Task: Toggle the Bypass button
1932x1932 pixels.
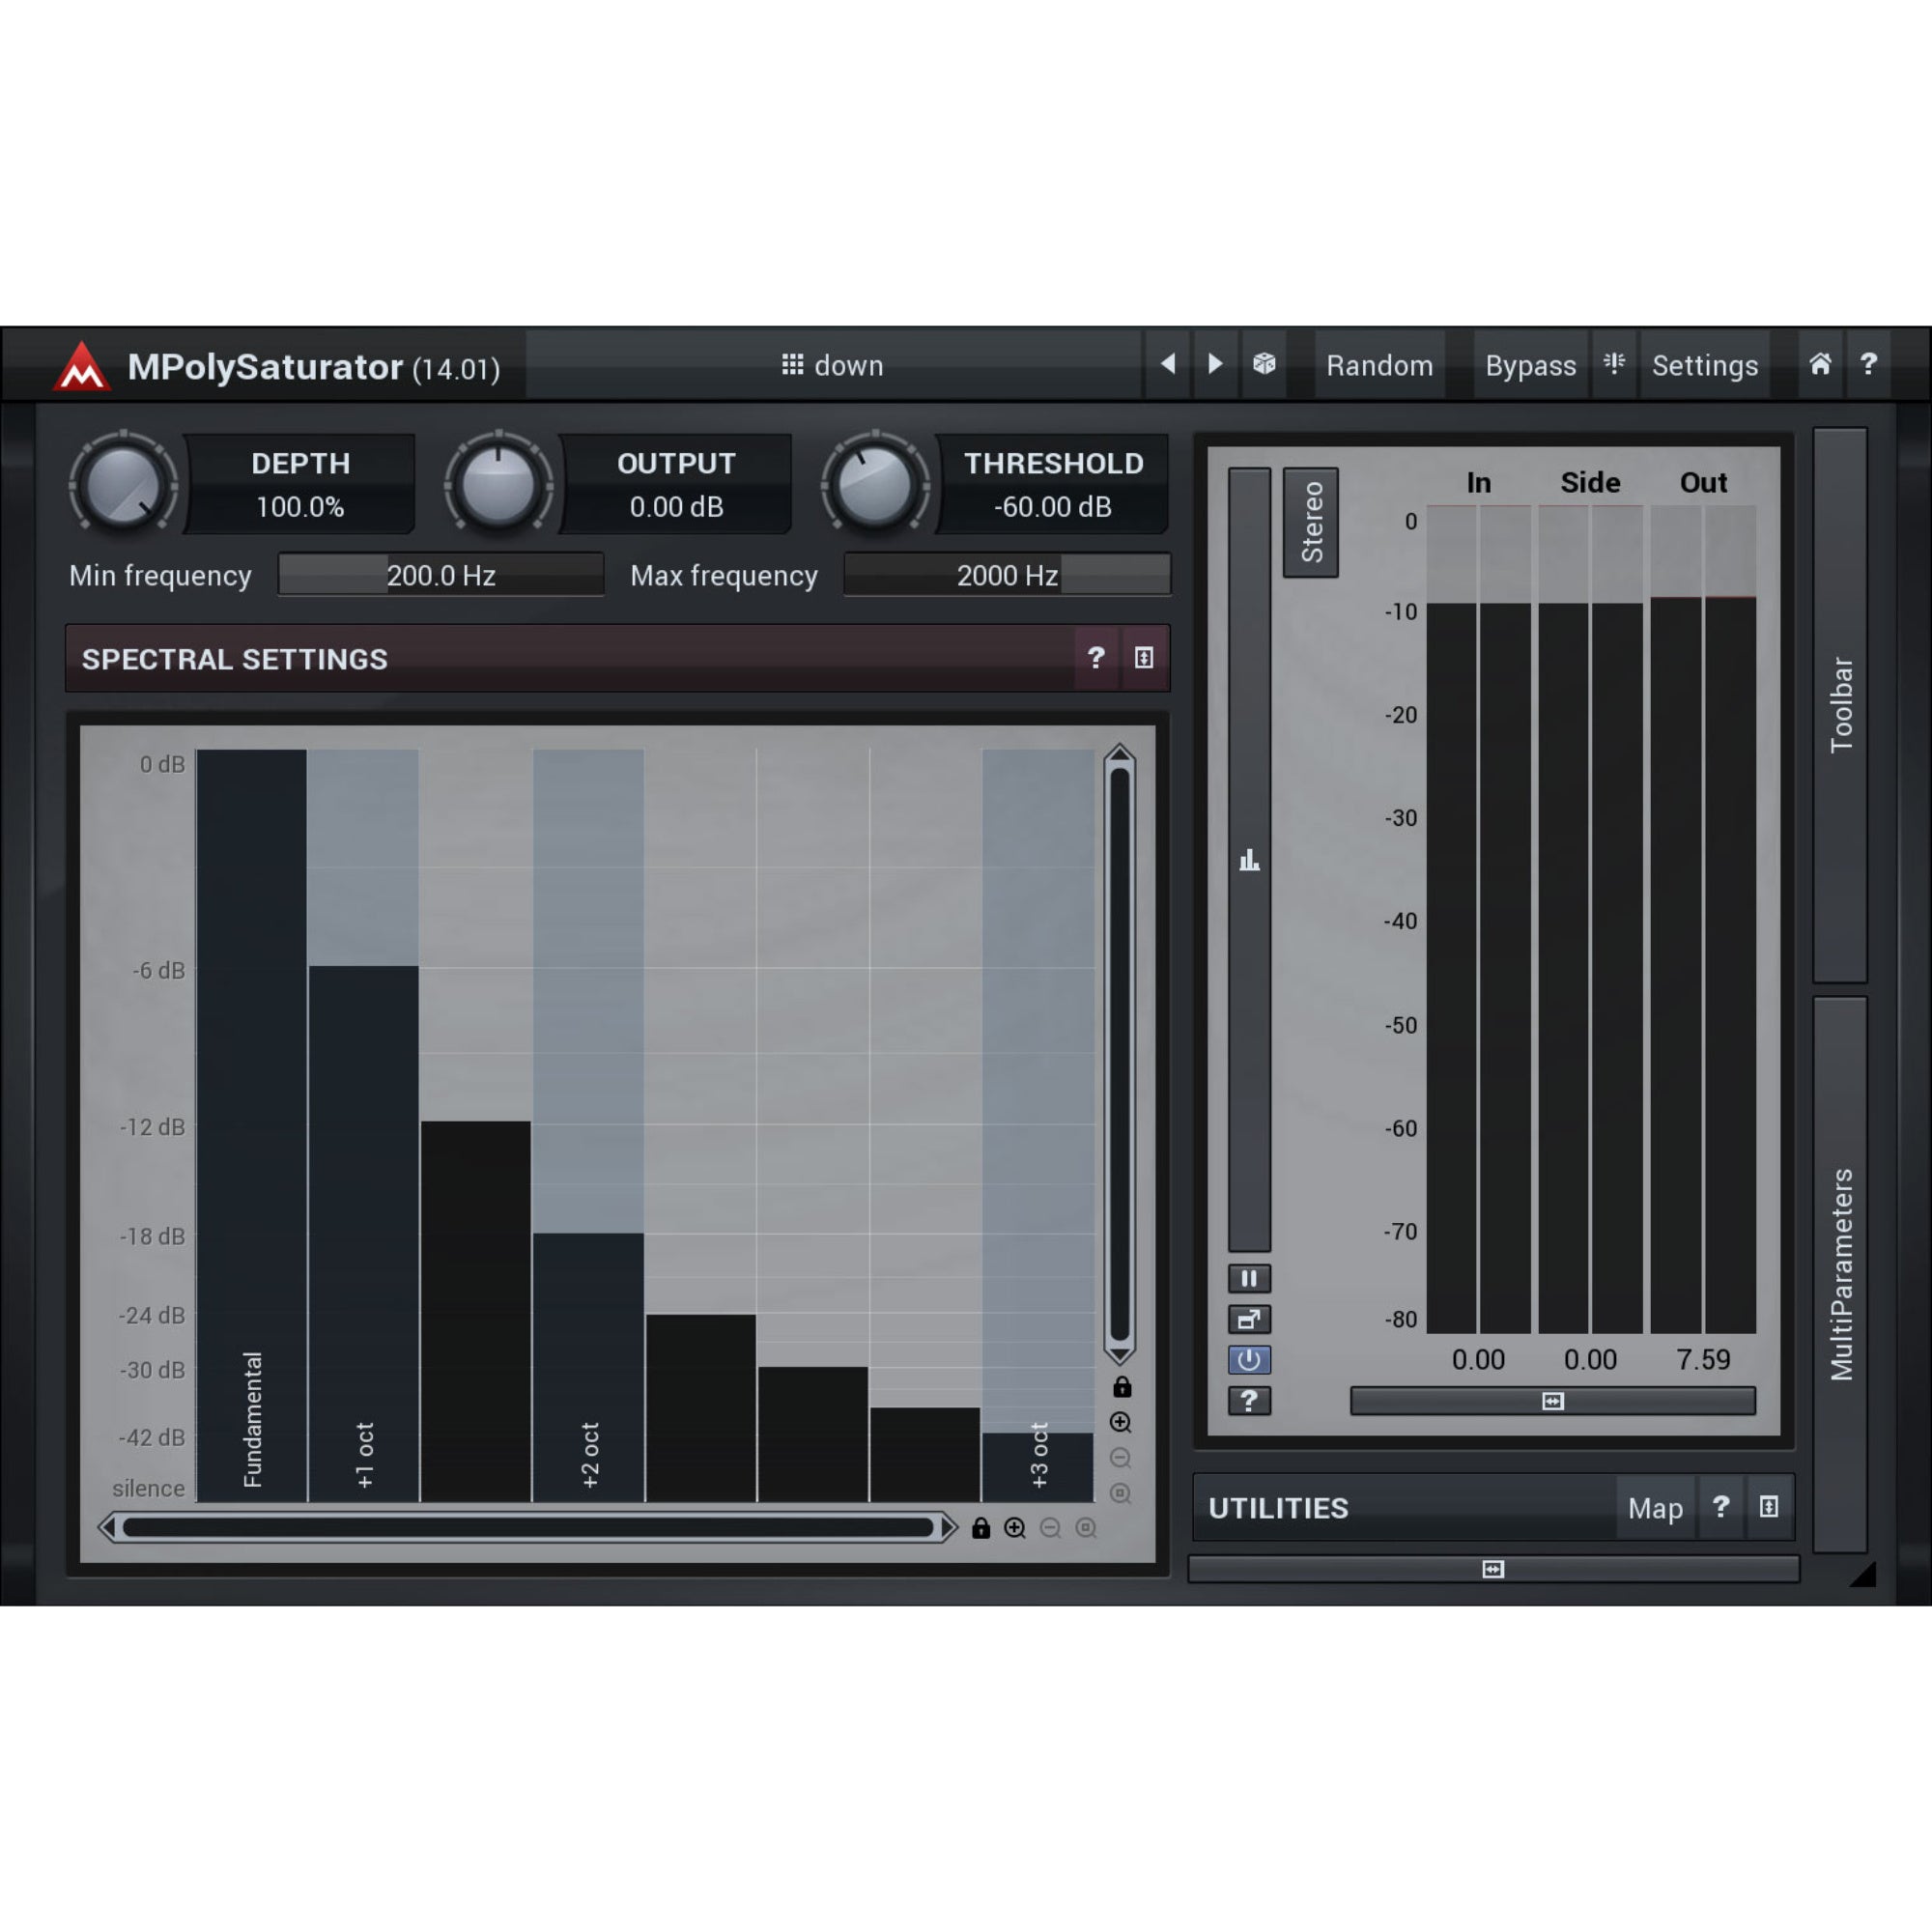Action: click(1530, 365)
